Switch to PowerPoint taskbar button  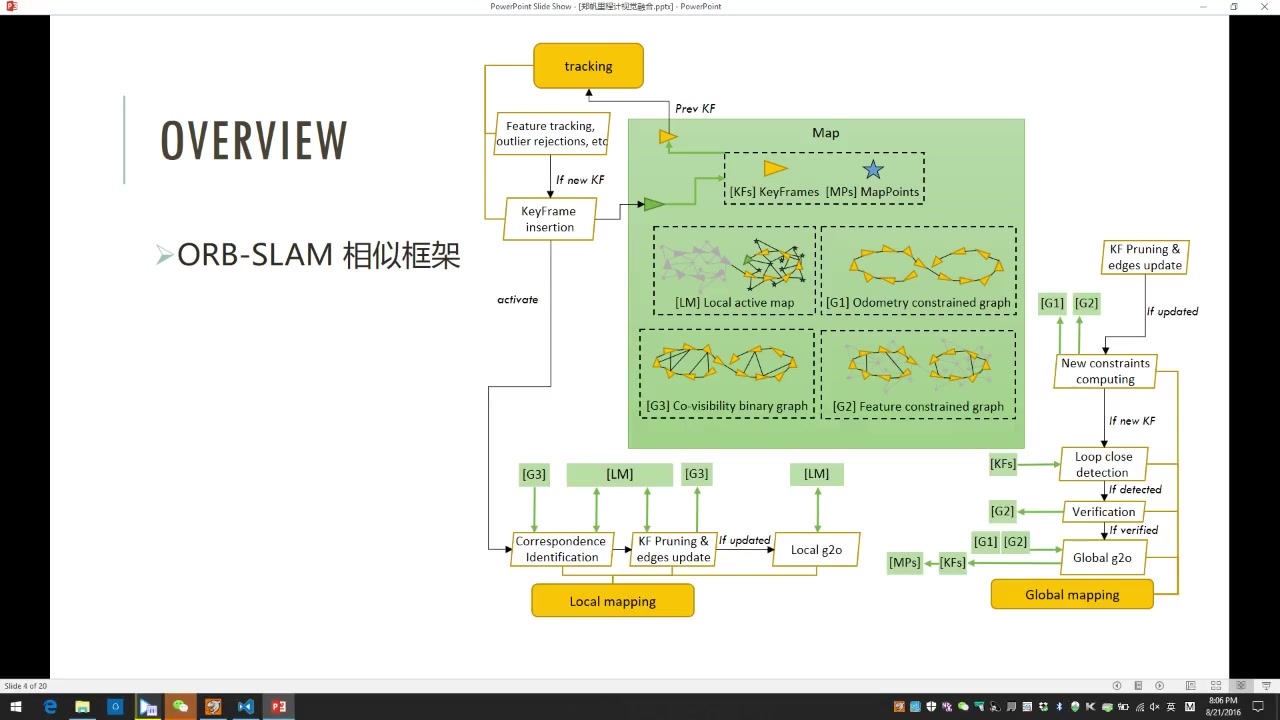click(279, 707)
